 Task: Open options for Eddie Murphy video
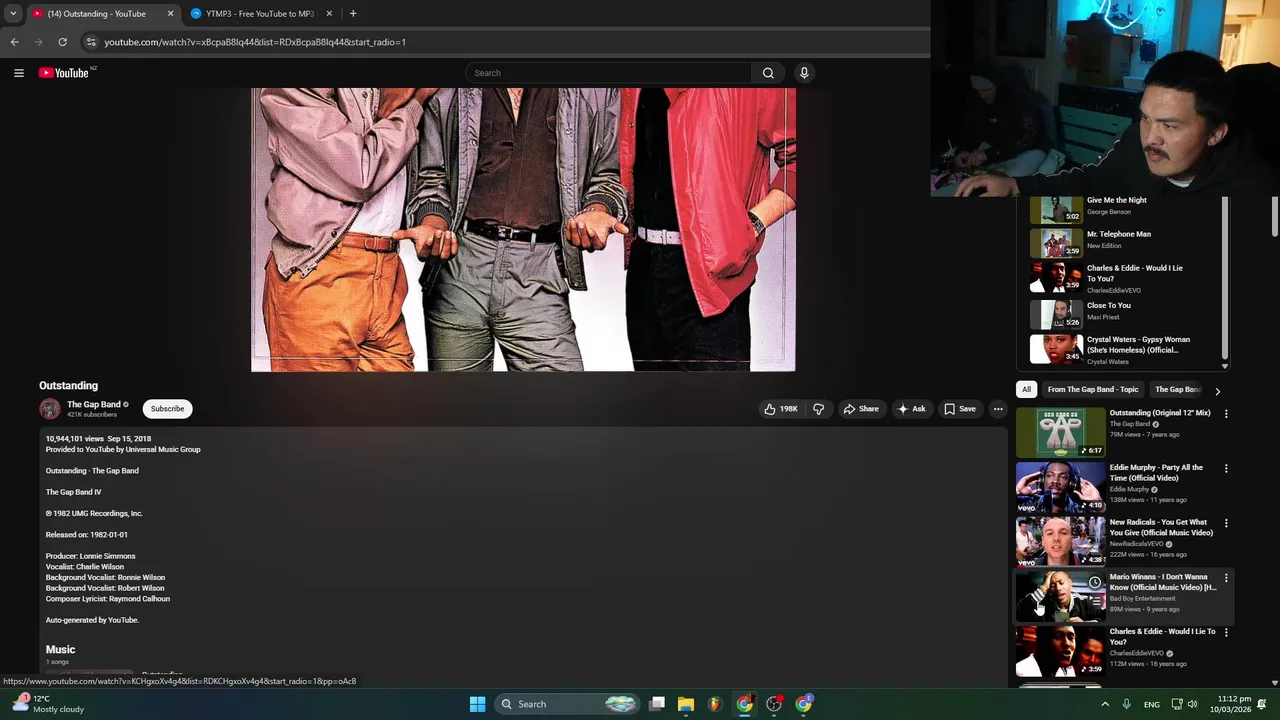coord(1226,468)
